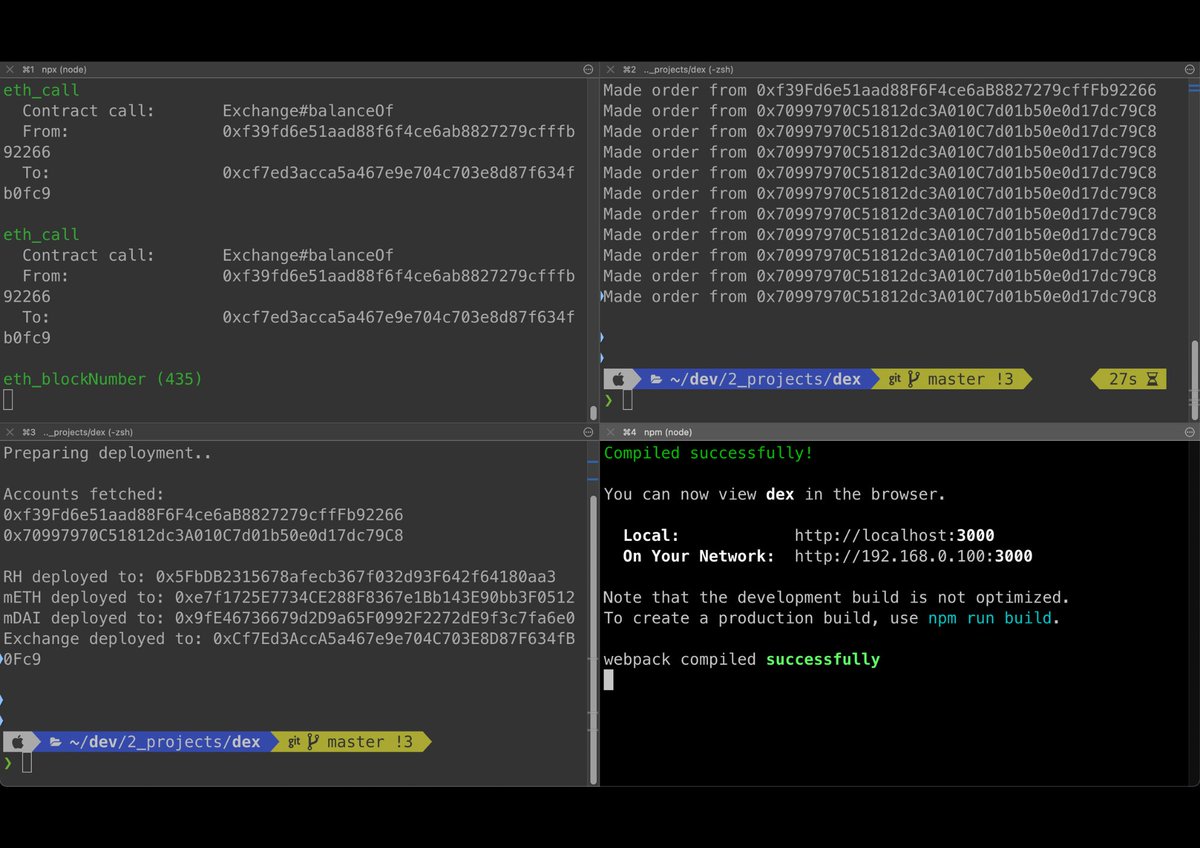Select the ⌘4 npm (node) pane title
1200x848 pixels.
click(x=657, y=432)
